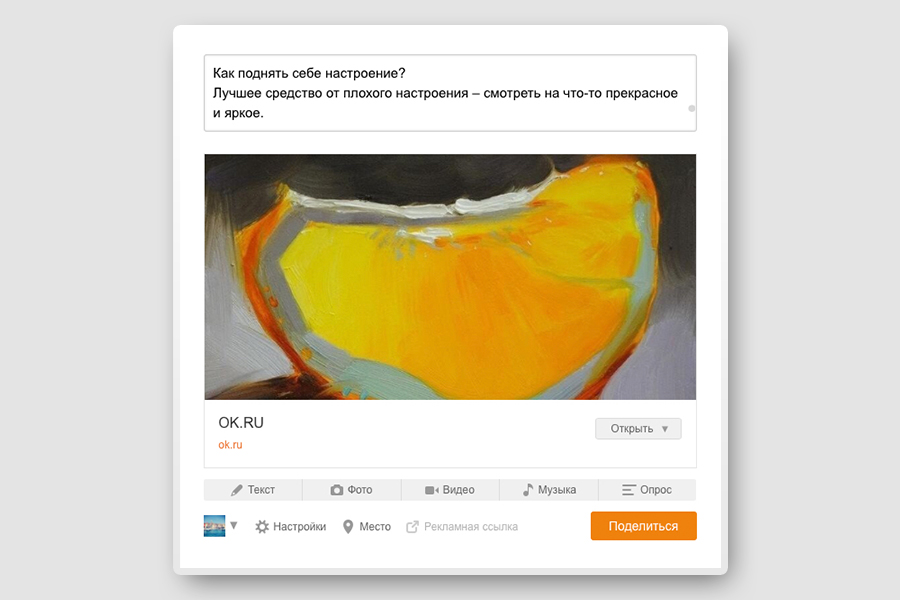Click the small profile avatar thumbnail

pos(214,526)
